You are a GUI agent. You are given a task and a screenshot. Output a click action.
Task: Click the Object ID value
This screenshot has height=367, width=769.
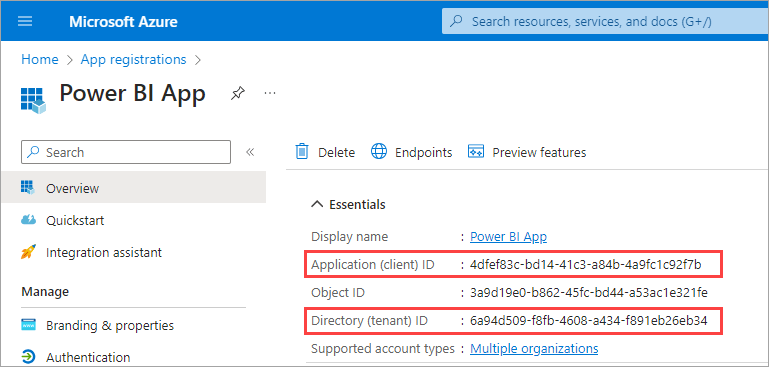point(589,293)
